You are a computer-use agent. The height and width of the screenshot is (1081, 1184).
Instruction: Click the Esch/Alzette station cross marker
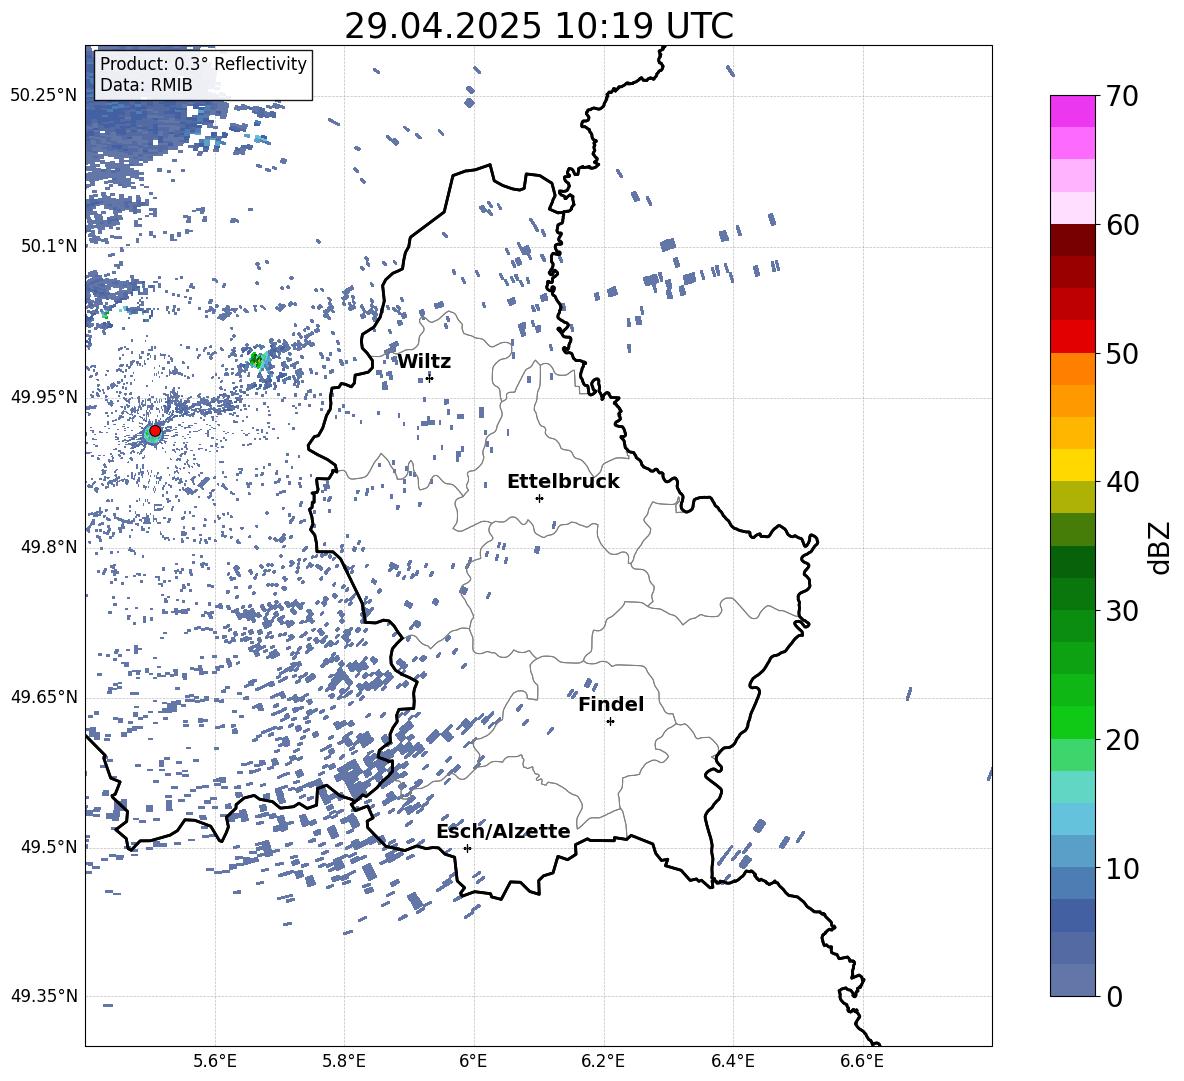[467, 848]
